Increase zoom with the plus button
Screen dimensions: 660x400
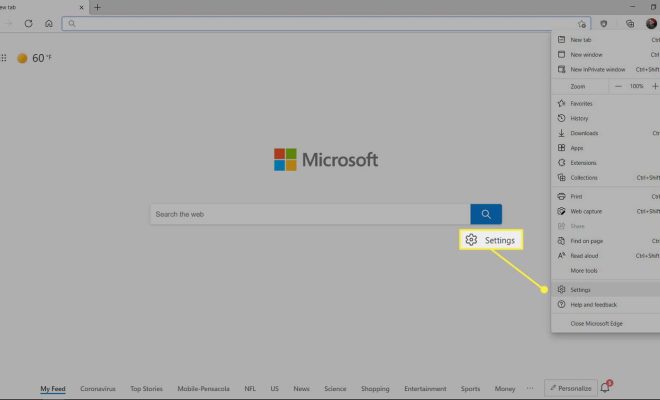point(655,86)
